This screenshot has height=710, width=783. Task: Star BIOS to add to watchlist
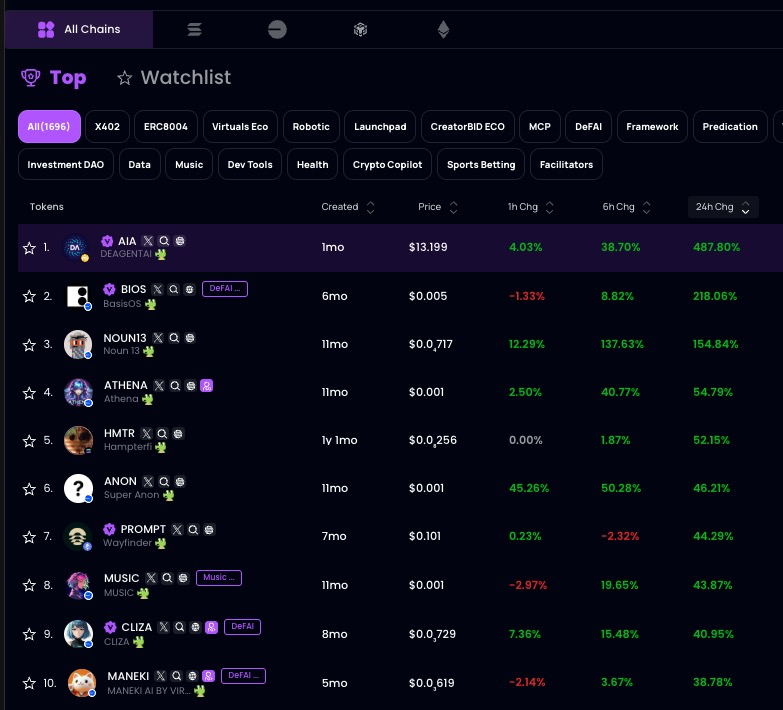tap(29, 297)
